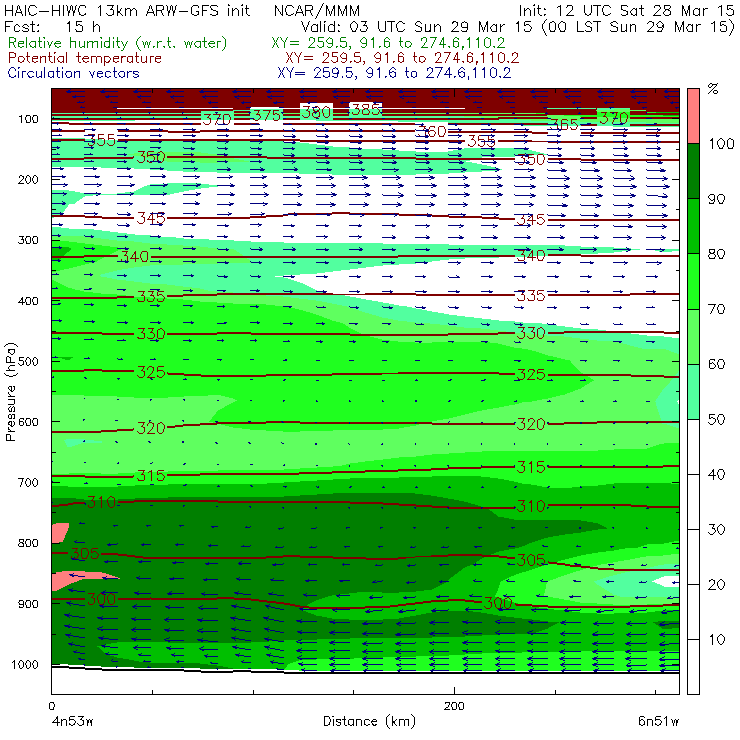Click the pink above-100% colorbar segment

click(693, 116)
